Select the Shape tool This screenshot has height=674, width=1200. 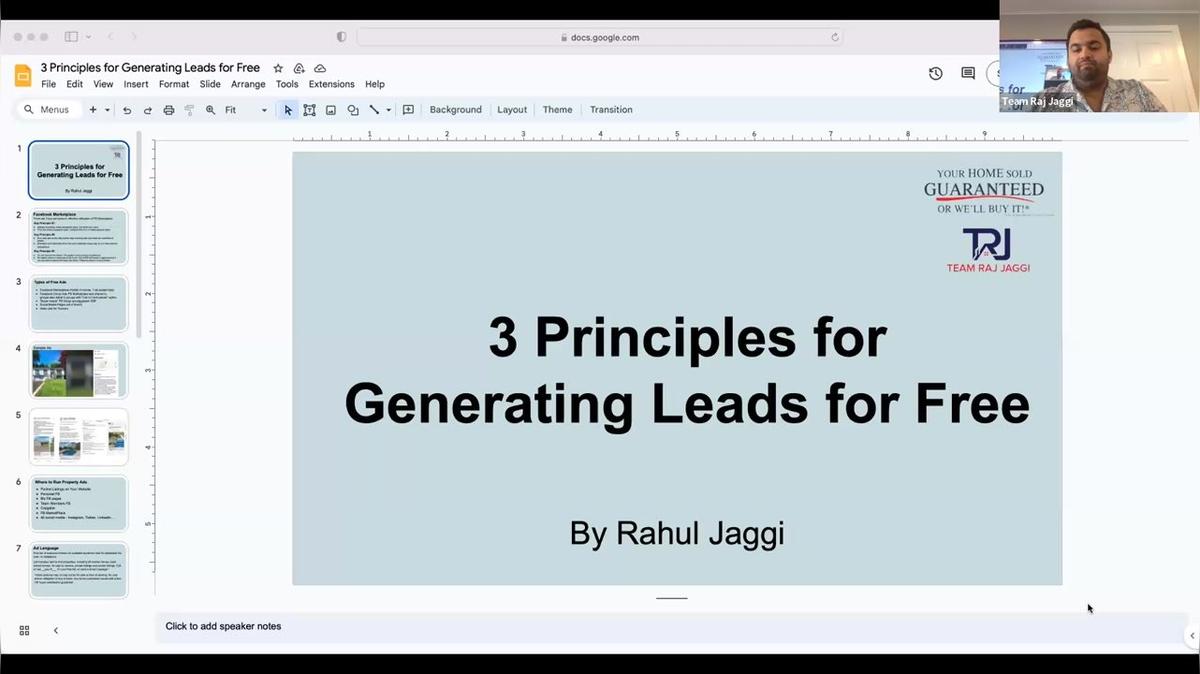[353, 110]
